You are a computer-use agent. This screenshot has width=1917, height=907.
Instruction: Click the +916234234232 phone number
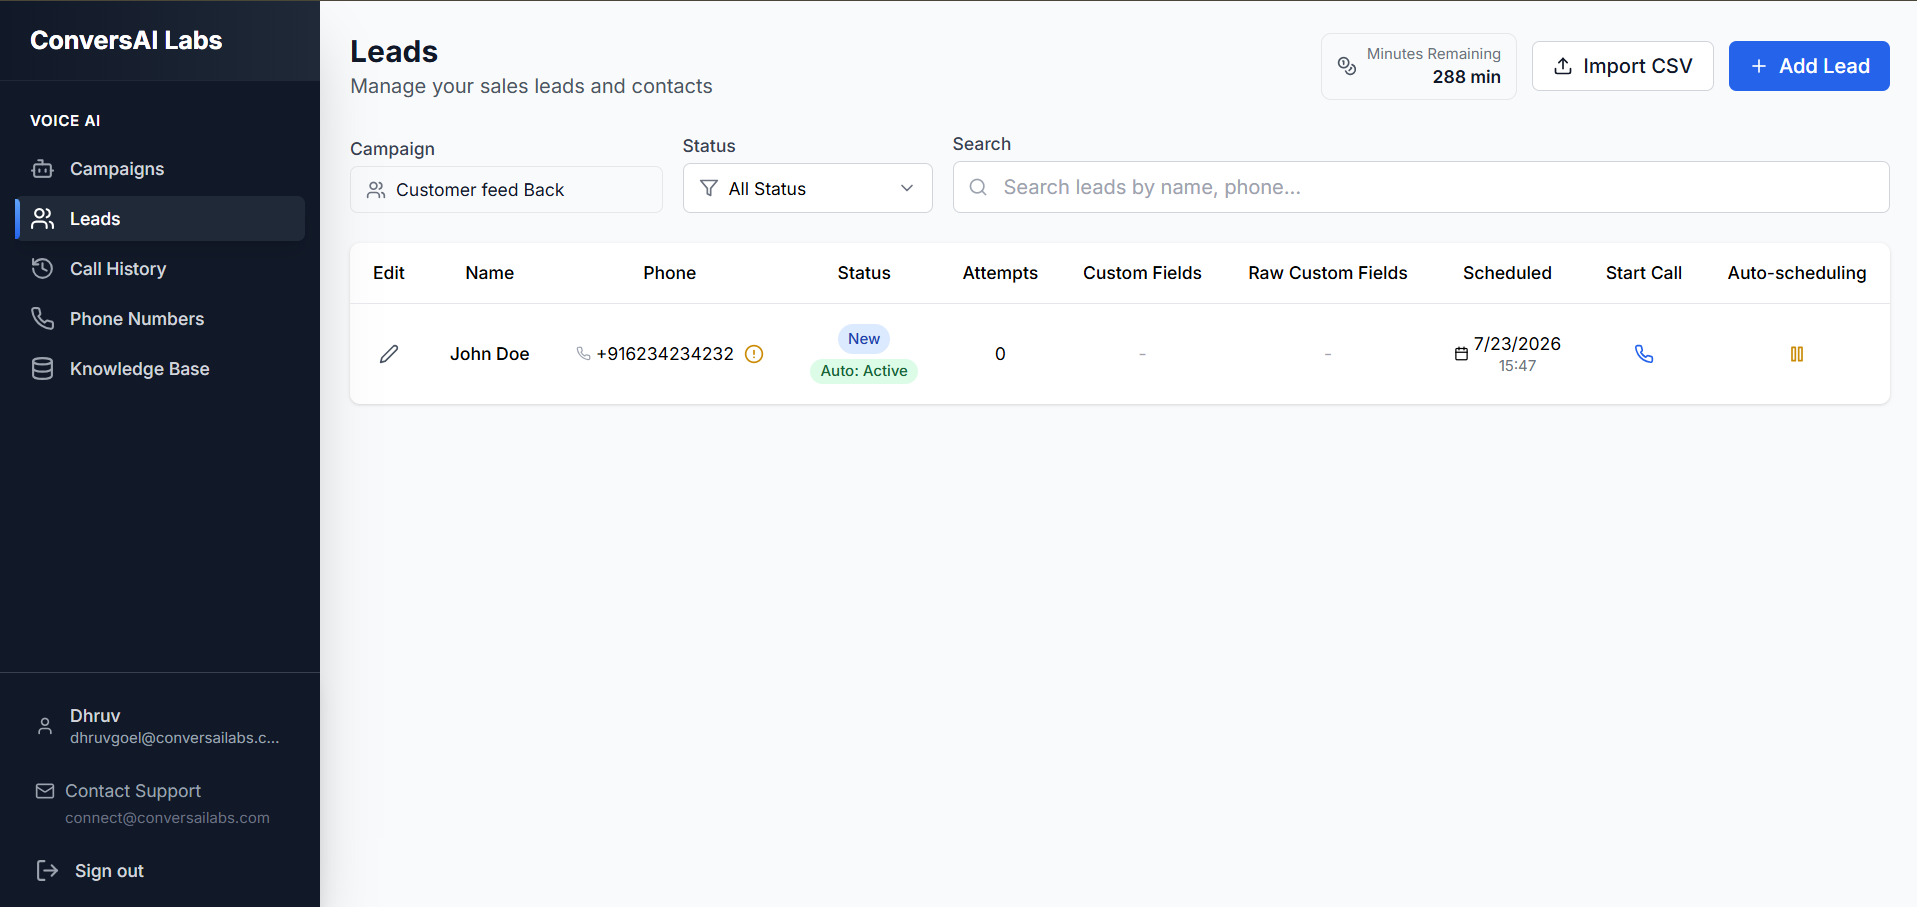pyautogui.click(x=665, y=354)
